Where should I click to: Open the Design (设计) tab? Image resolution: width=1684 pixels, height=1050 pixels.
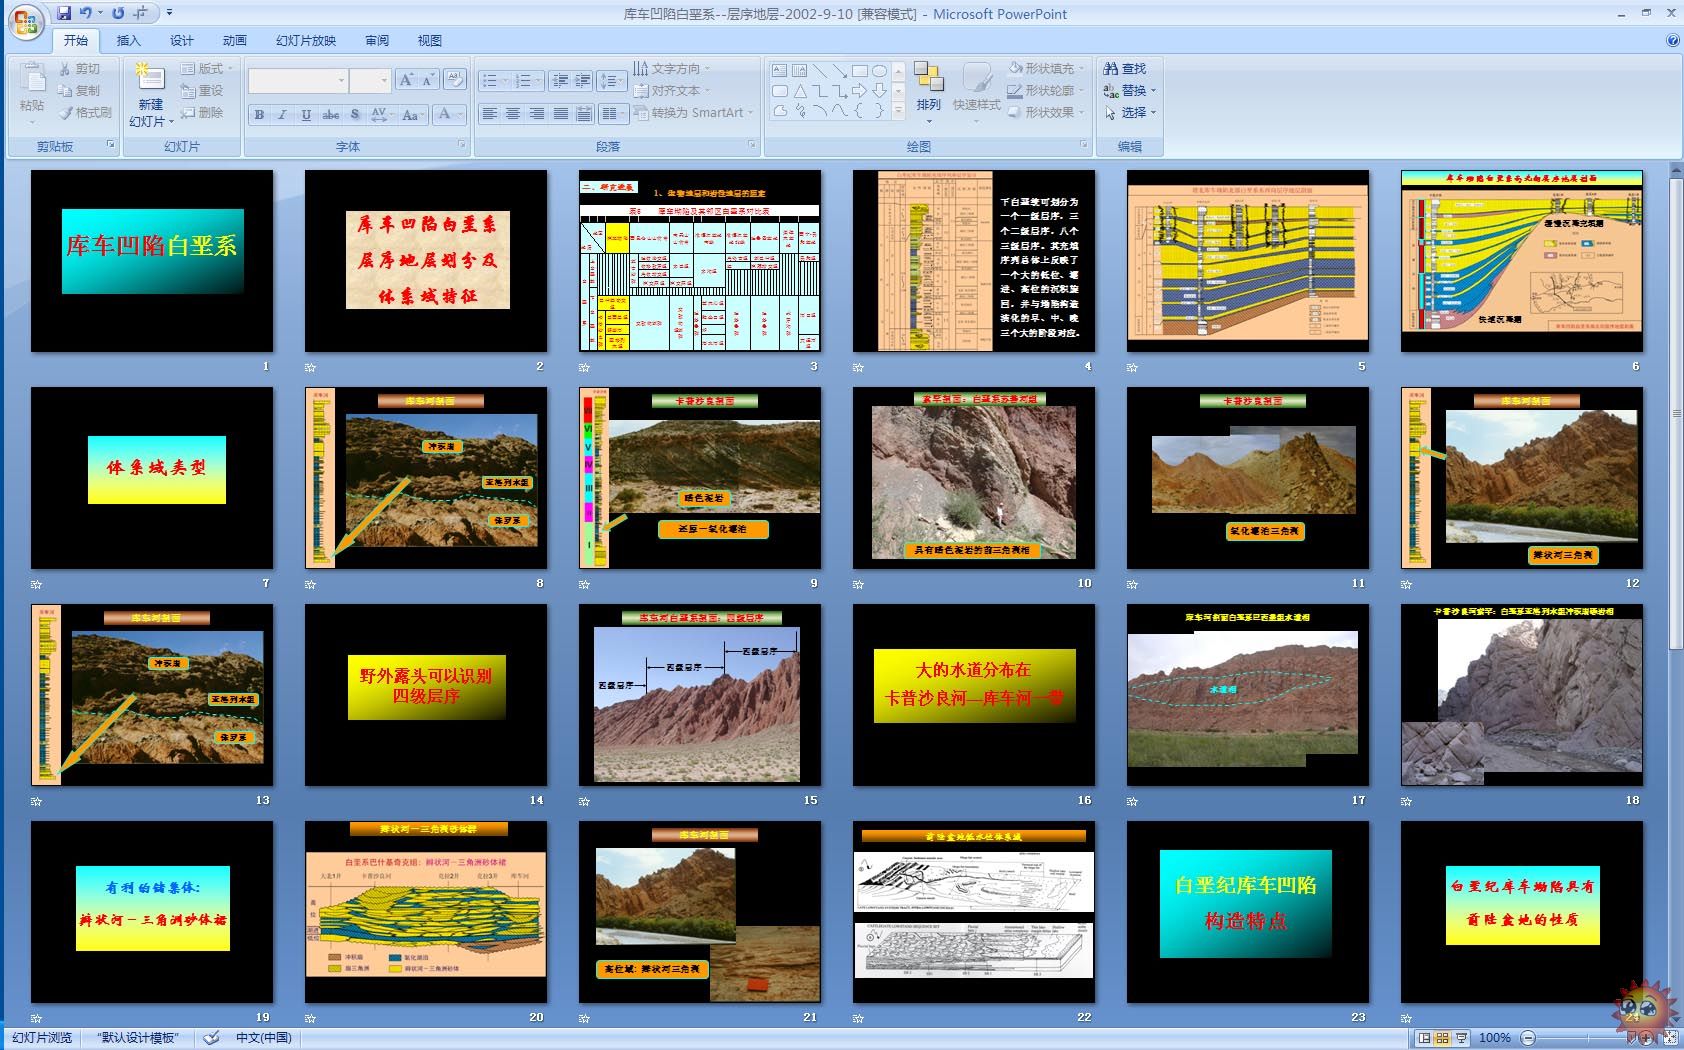click(x=182, y=41)
